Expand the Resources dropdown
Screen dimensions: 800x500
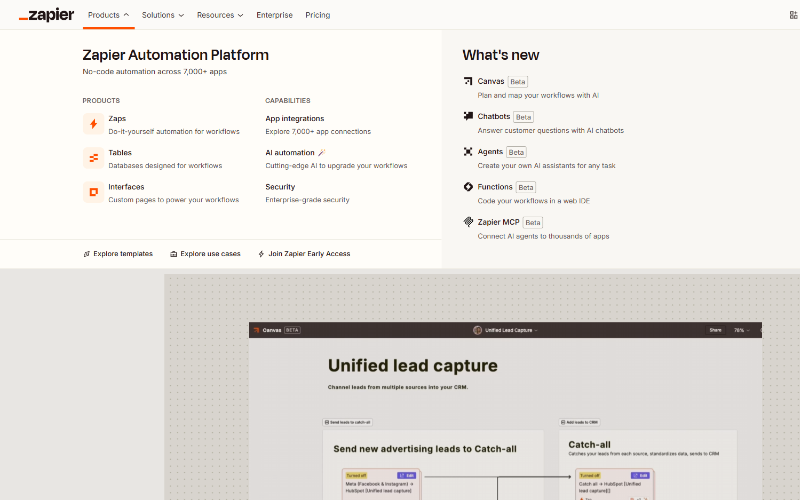(x=220, y=15)
